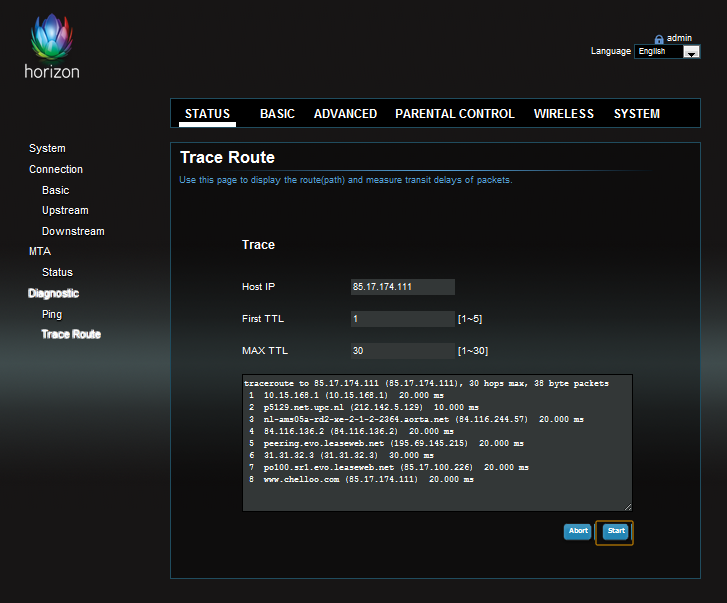Screen dimensions: 727x603
Task: Click the MAX TTL input field
Action: [402, 351]
